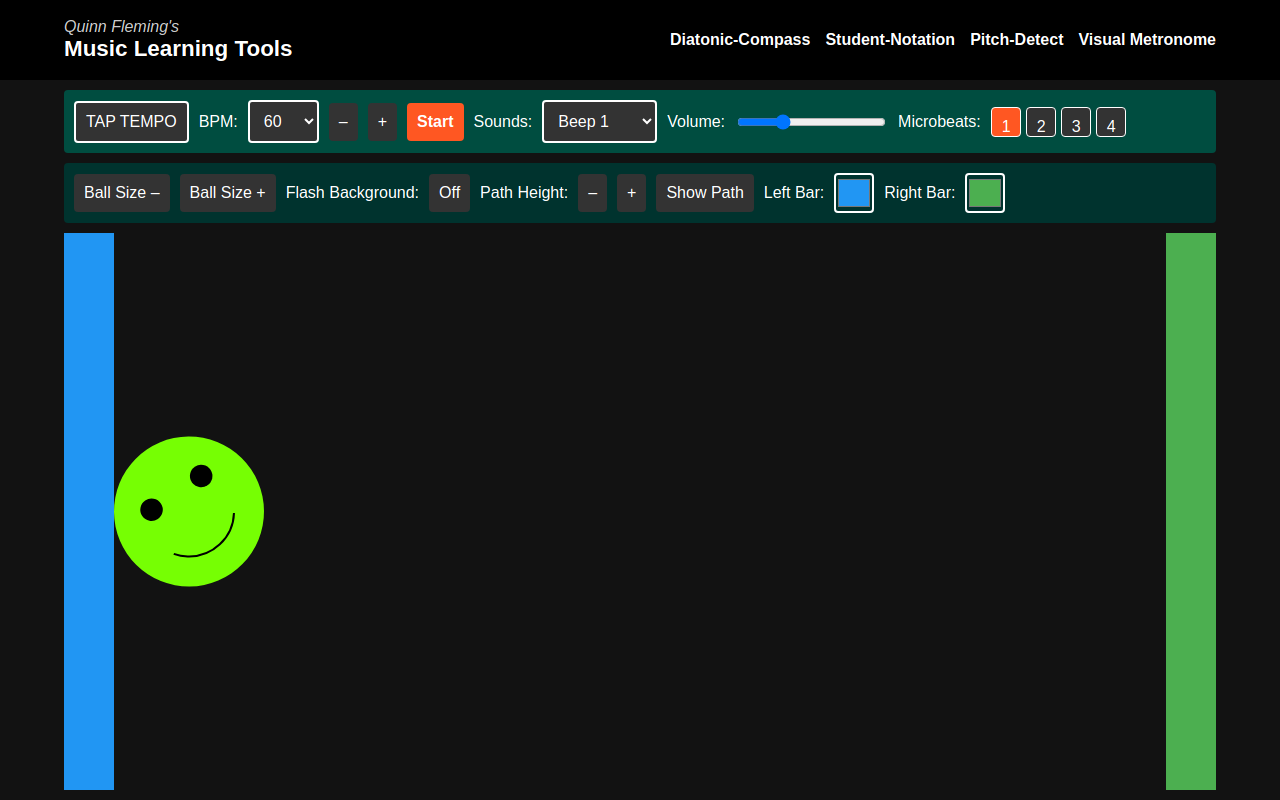Screen dimensions: 1280x800
Task: Toggle Flash Background Off button
Action: (449, 193)
